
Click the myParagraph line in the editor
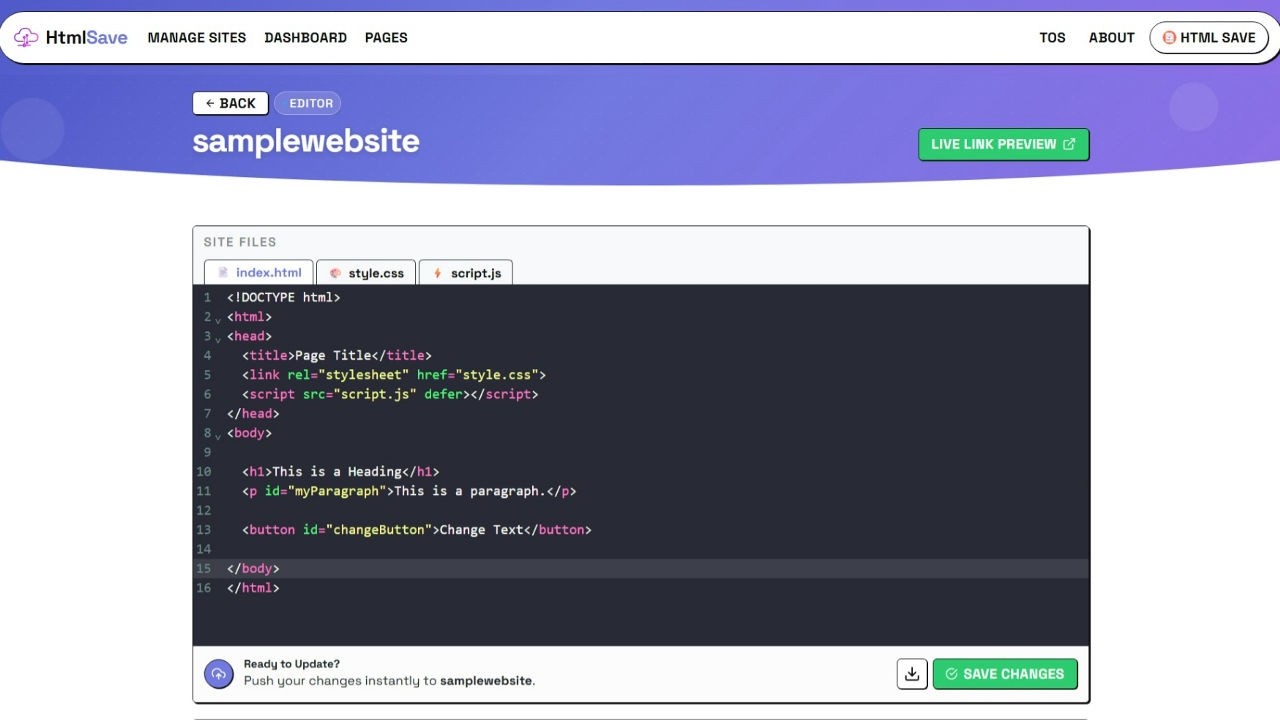click(409, 491)
